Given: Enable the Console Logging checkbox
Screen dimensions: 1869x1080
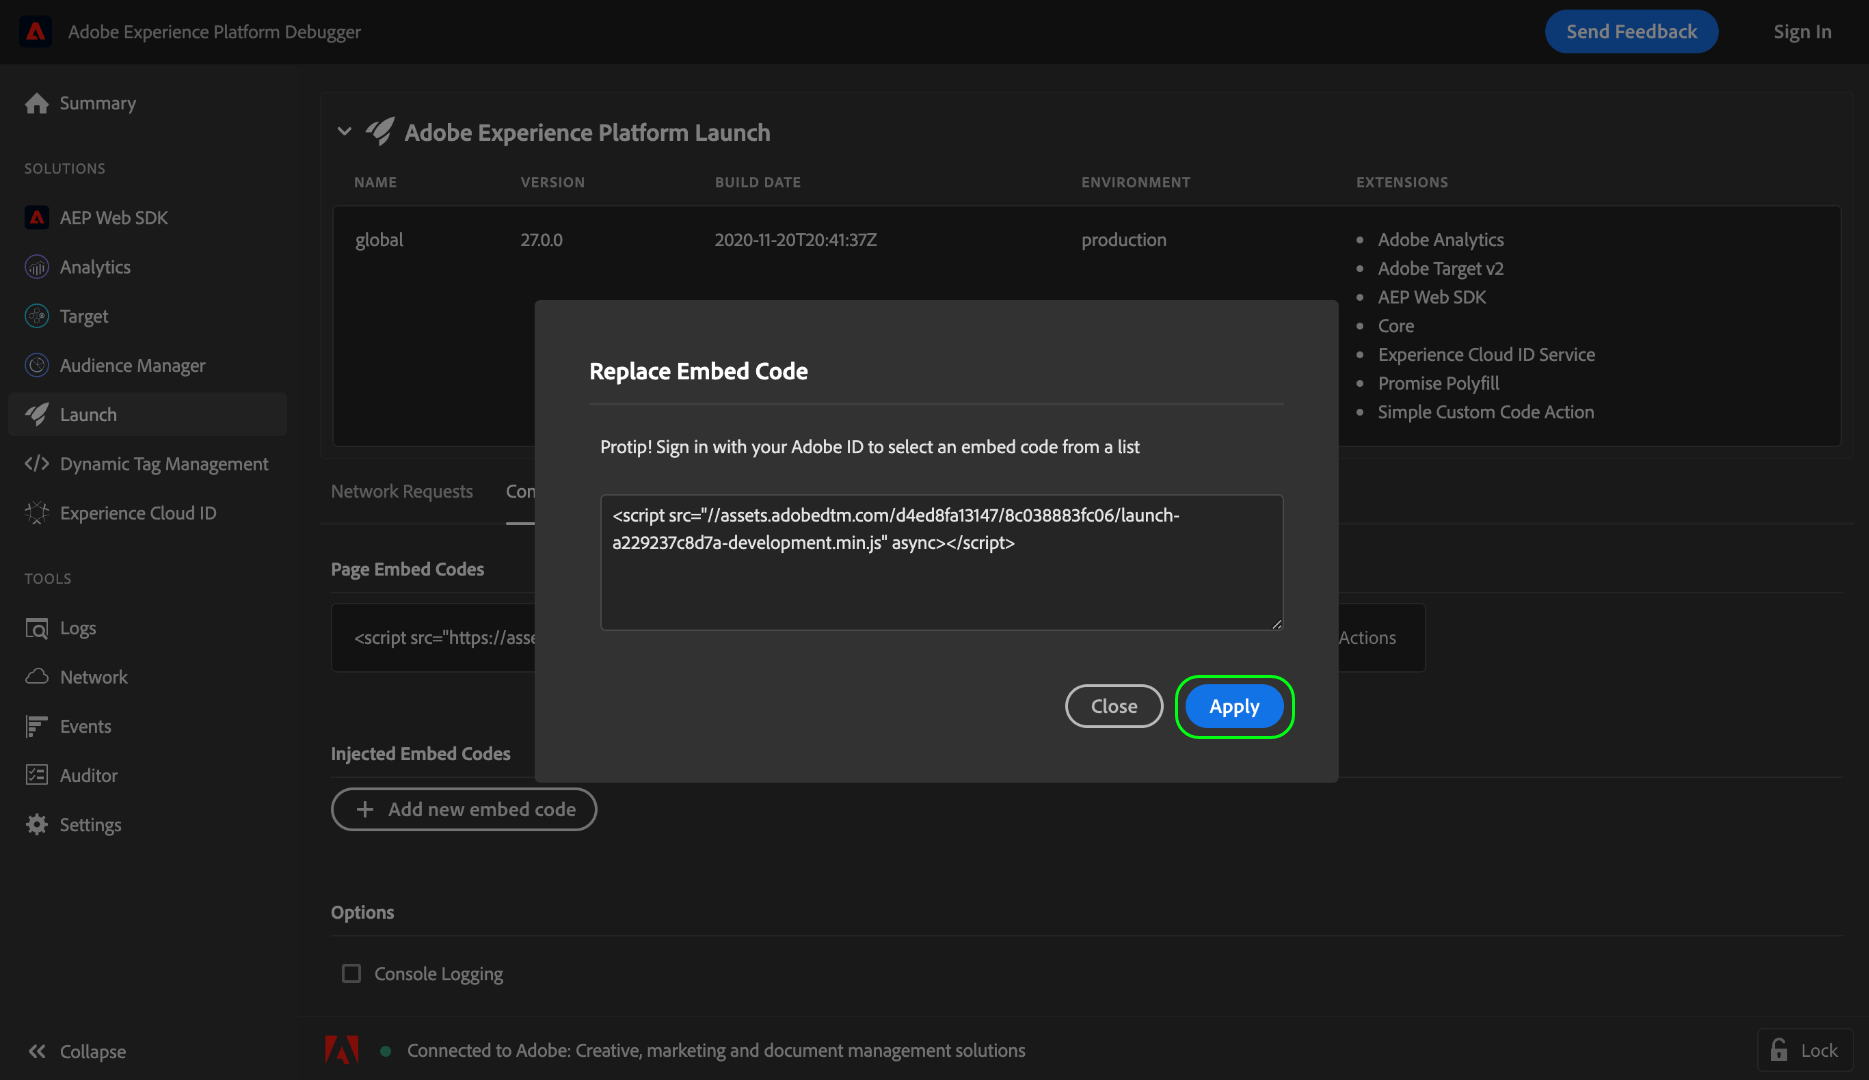Looking at the screenshot, I should click(x=351, y=973).
